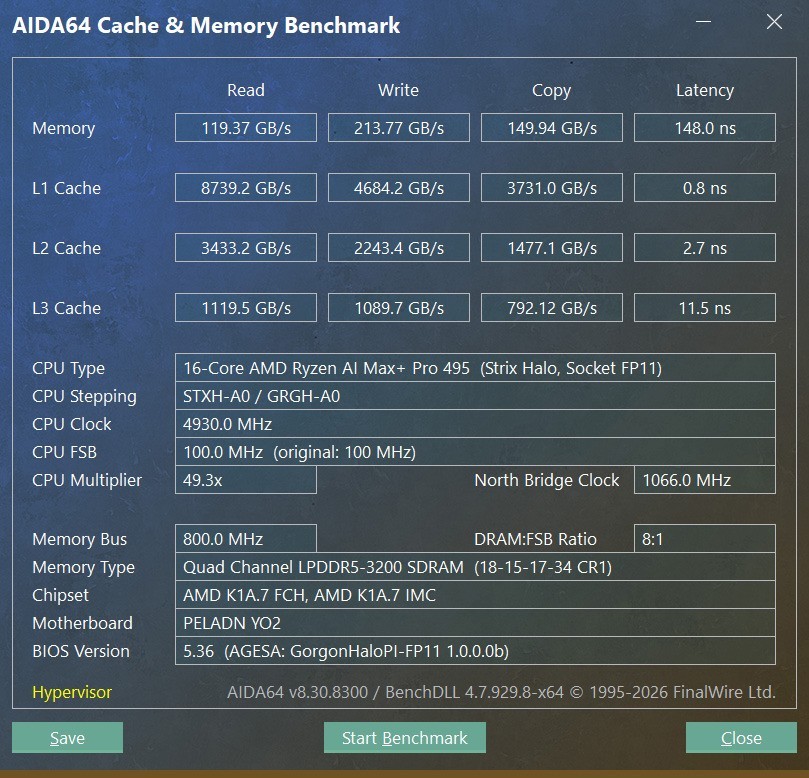Click L2 Cache Read value 3433.2 GB/s
This screenshot has height=778, width=809.
246,248
